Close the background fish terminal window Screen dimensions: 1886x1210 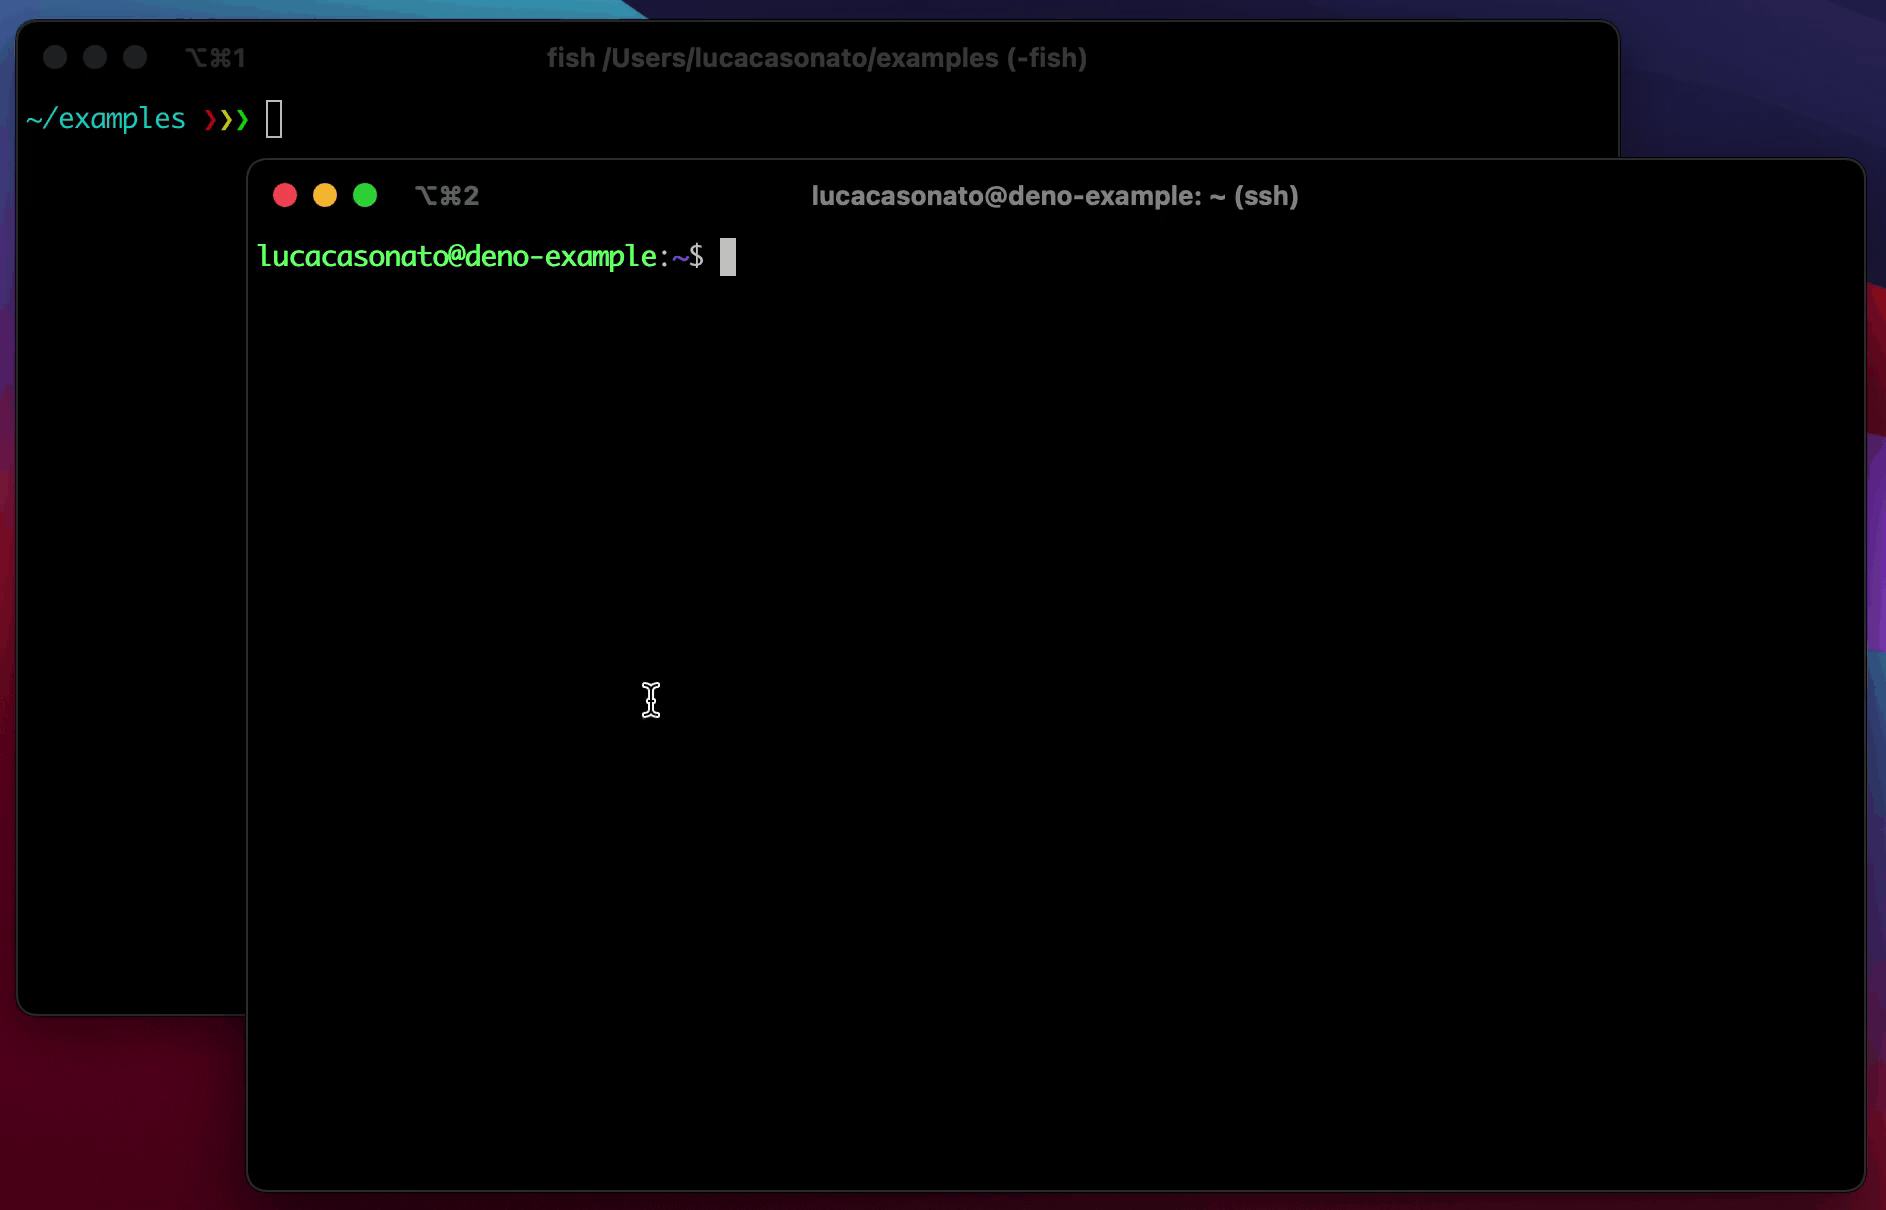click(55, 58)
